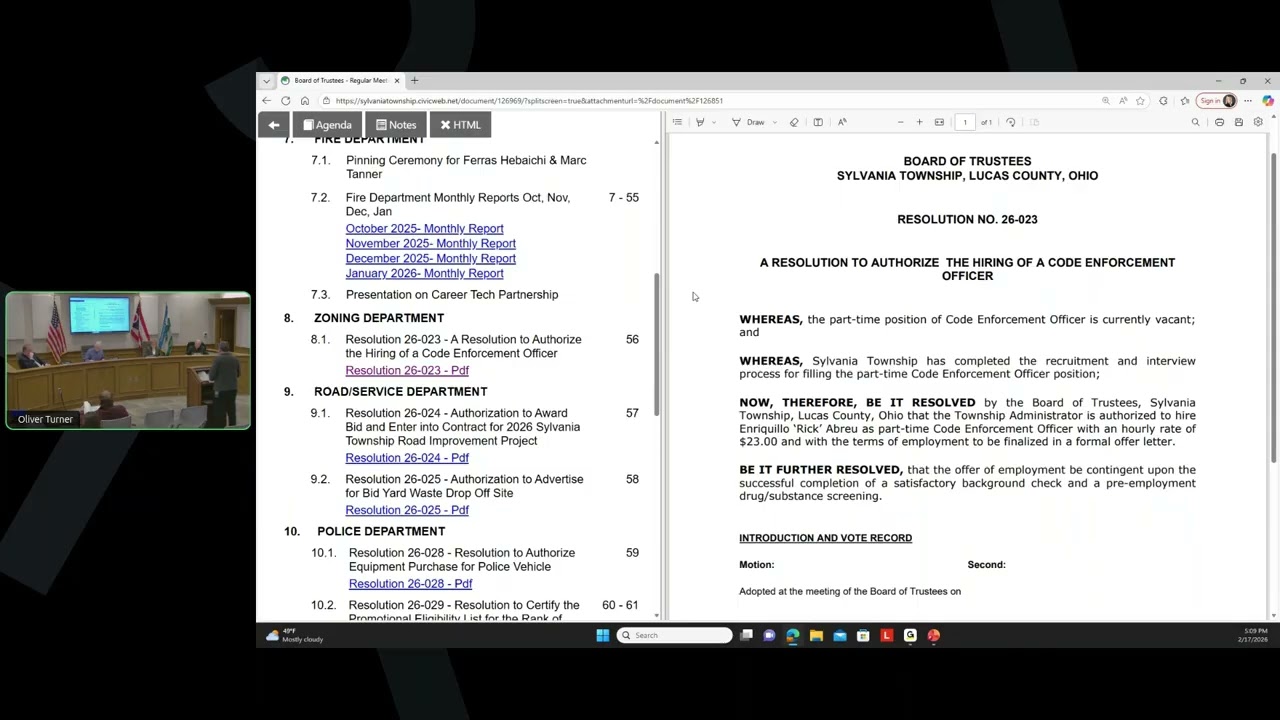Open the Notes tab

396,125
